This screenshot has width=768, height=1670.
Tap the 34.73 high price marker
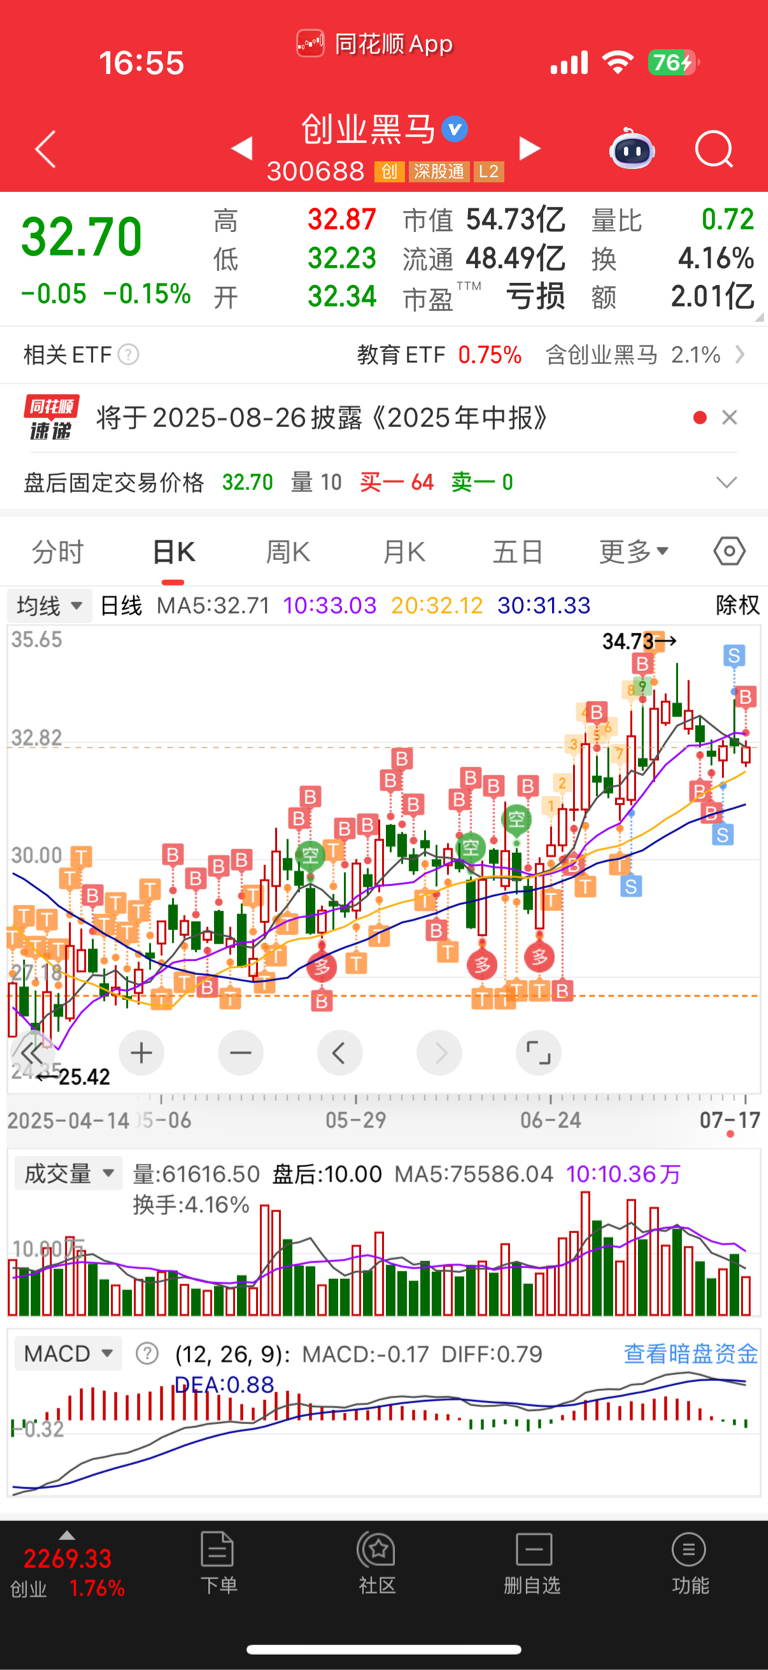point(639,641)
